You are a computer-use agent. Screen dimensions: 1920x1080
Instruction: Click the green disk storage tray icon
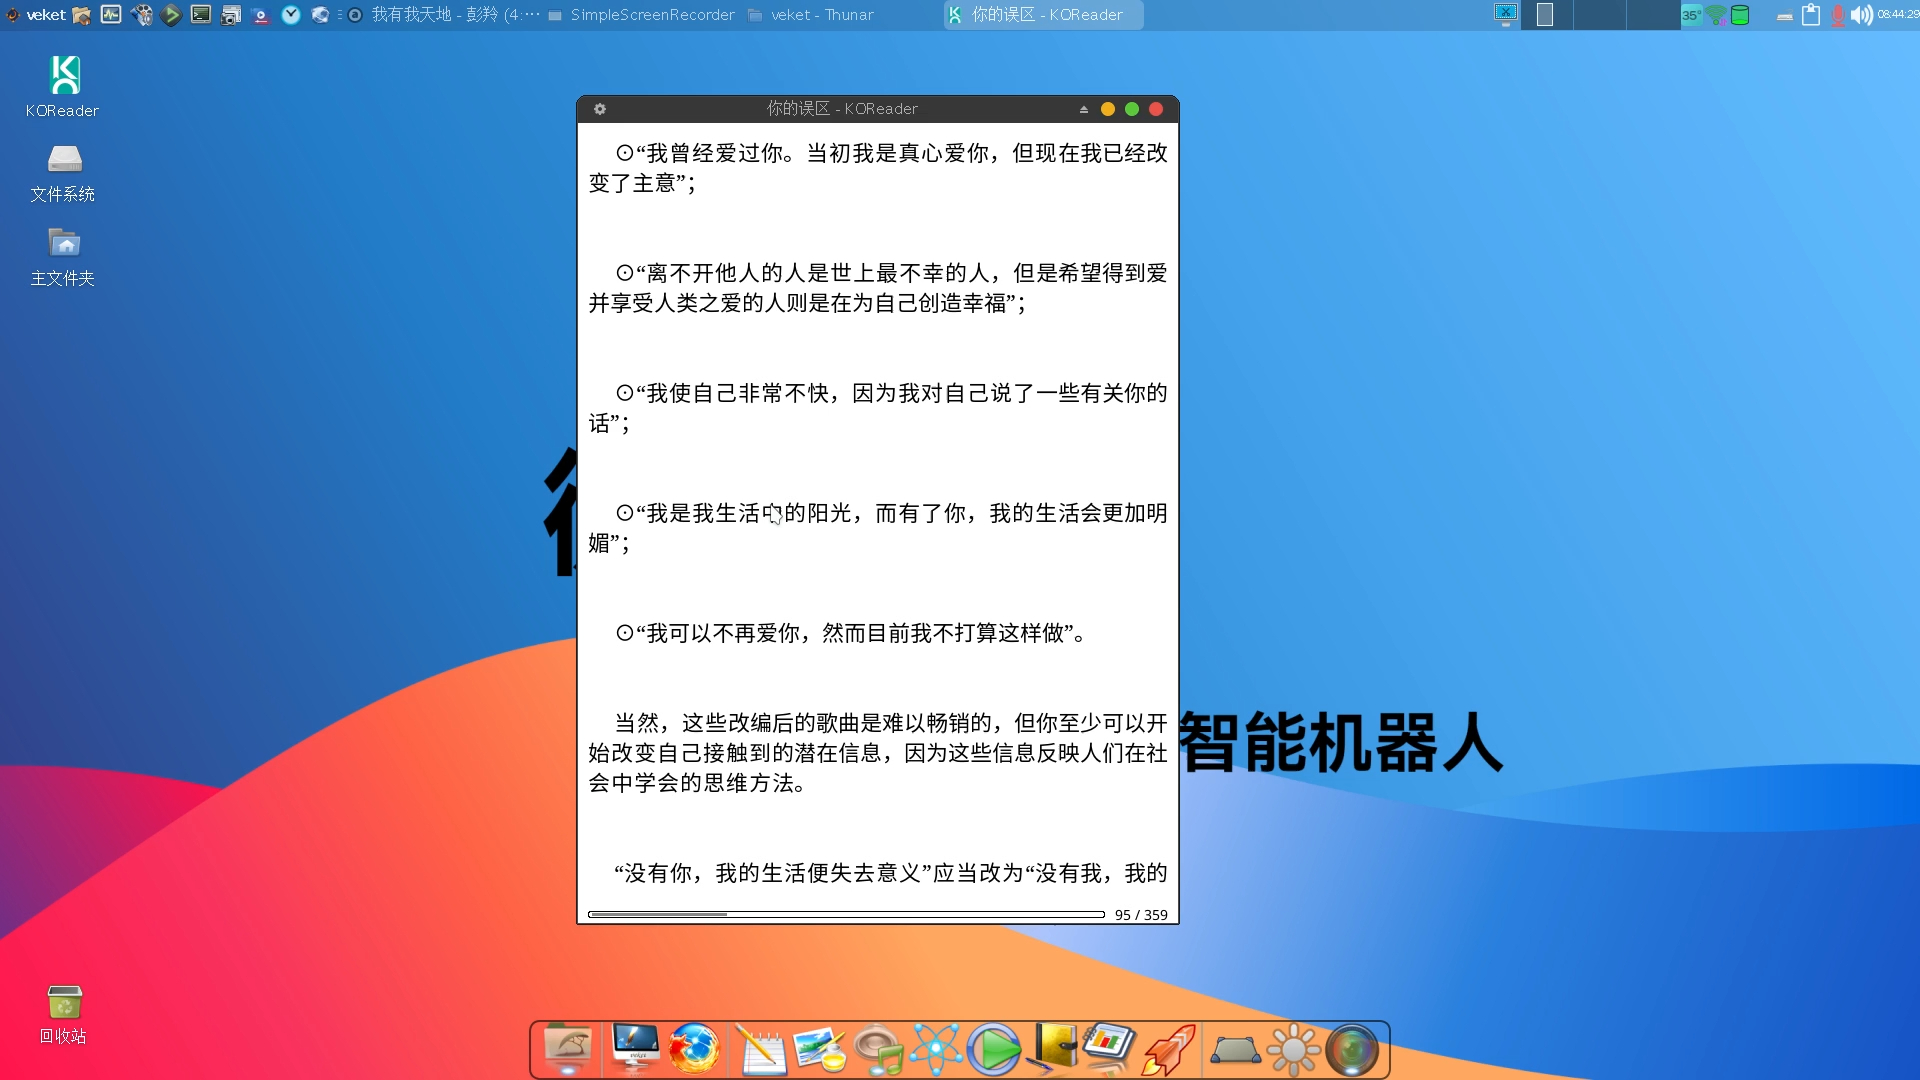tap(1740, 15)
